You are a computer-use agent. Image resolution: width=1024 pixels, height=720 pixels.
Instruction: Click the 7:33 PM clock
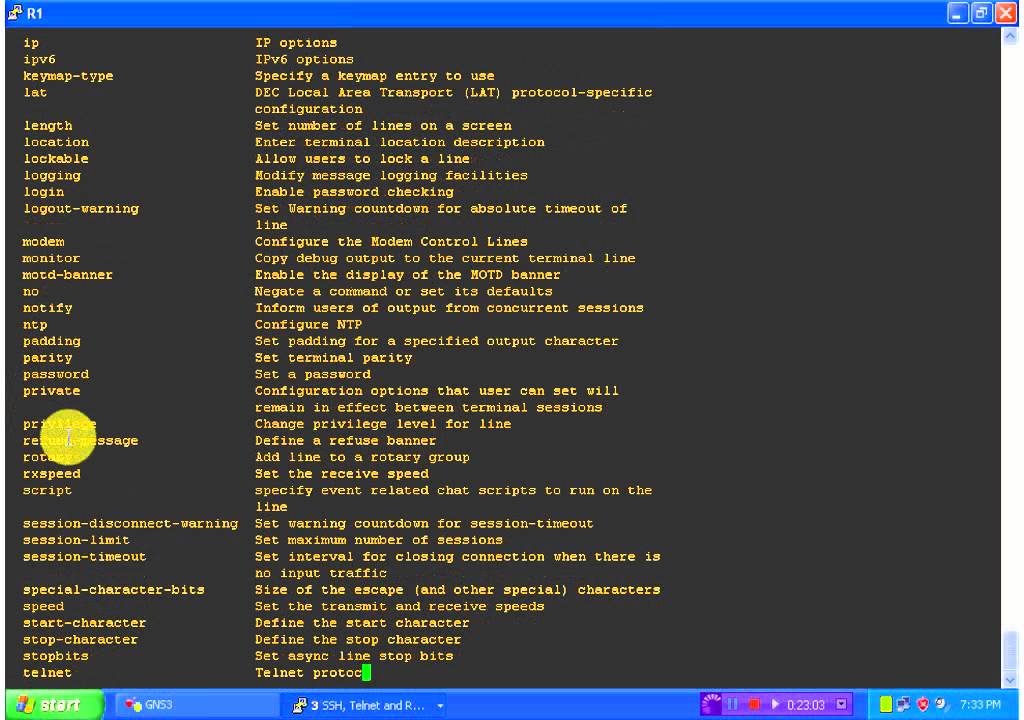980,705
